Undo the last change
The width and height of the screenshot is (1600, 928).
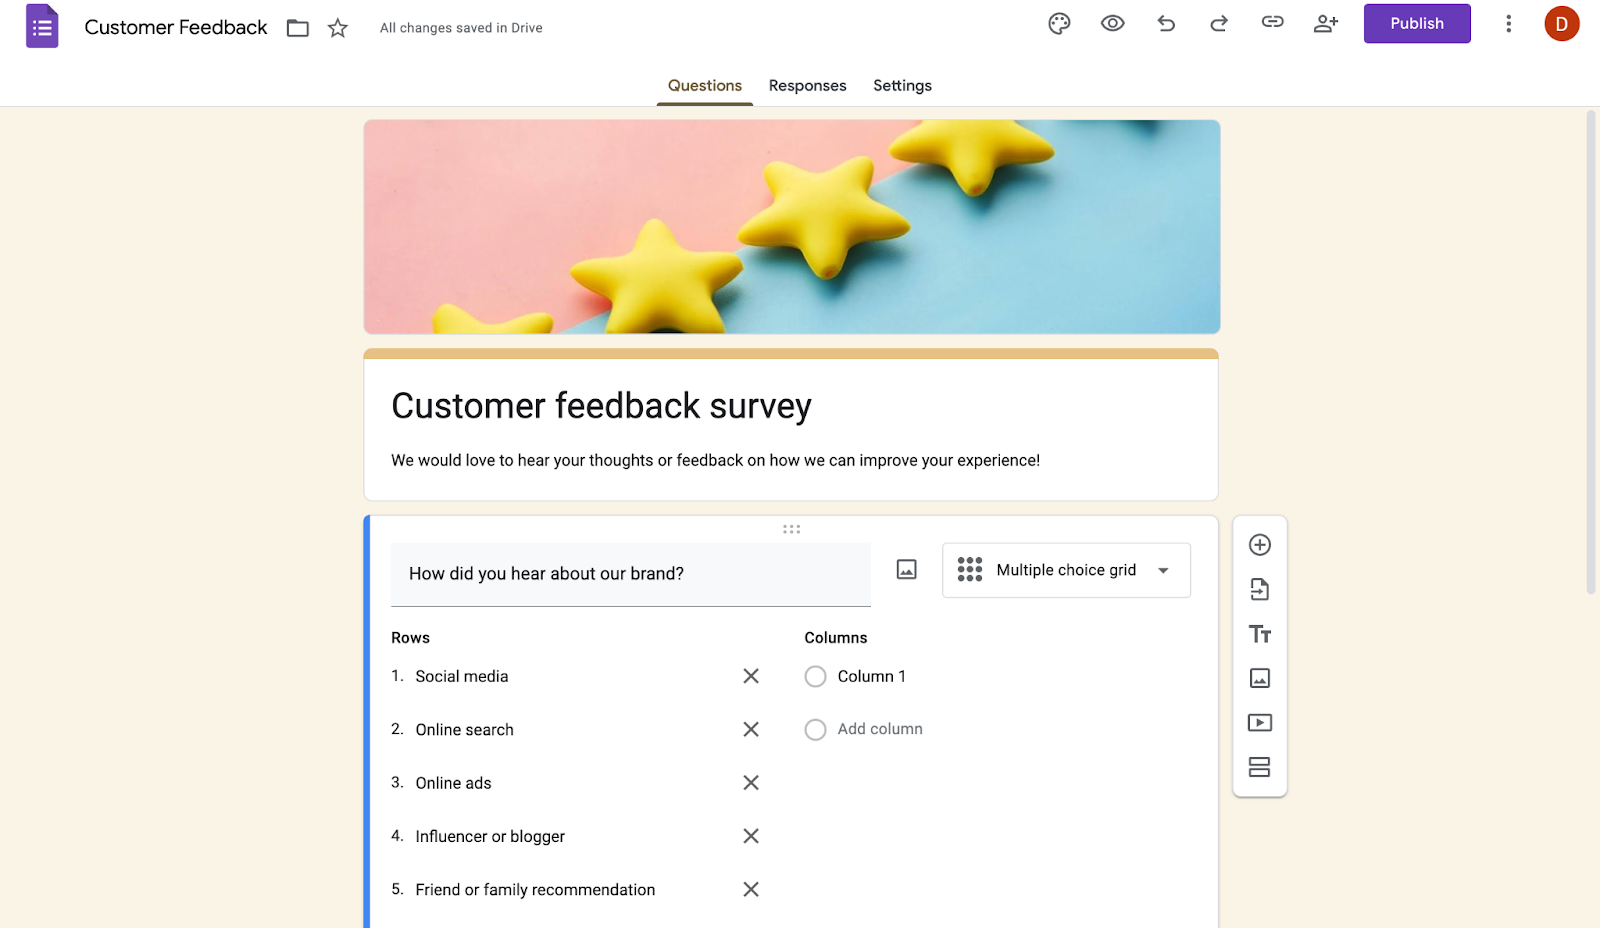(x=1165, y=23)
